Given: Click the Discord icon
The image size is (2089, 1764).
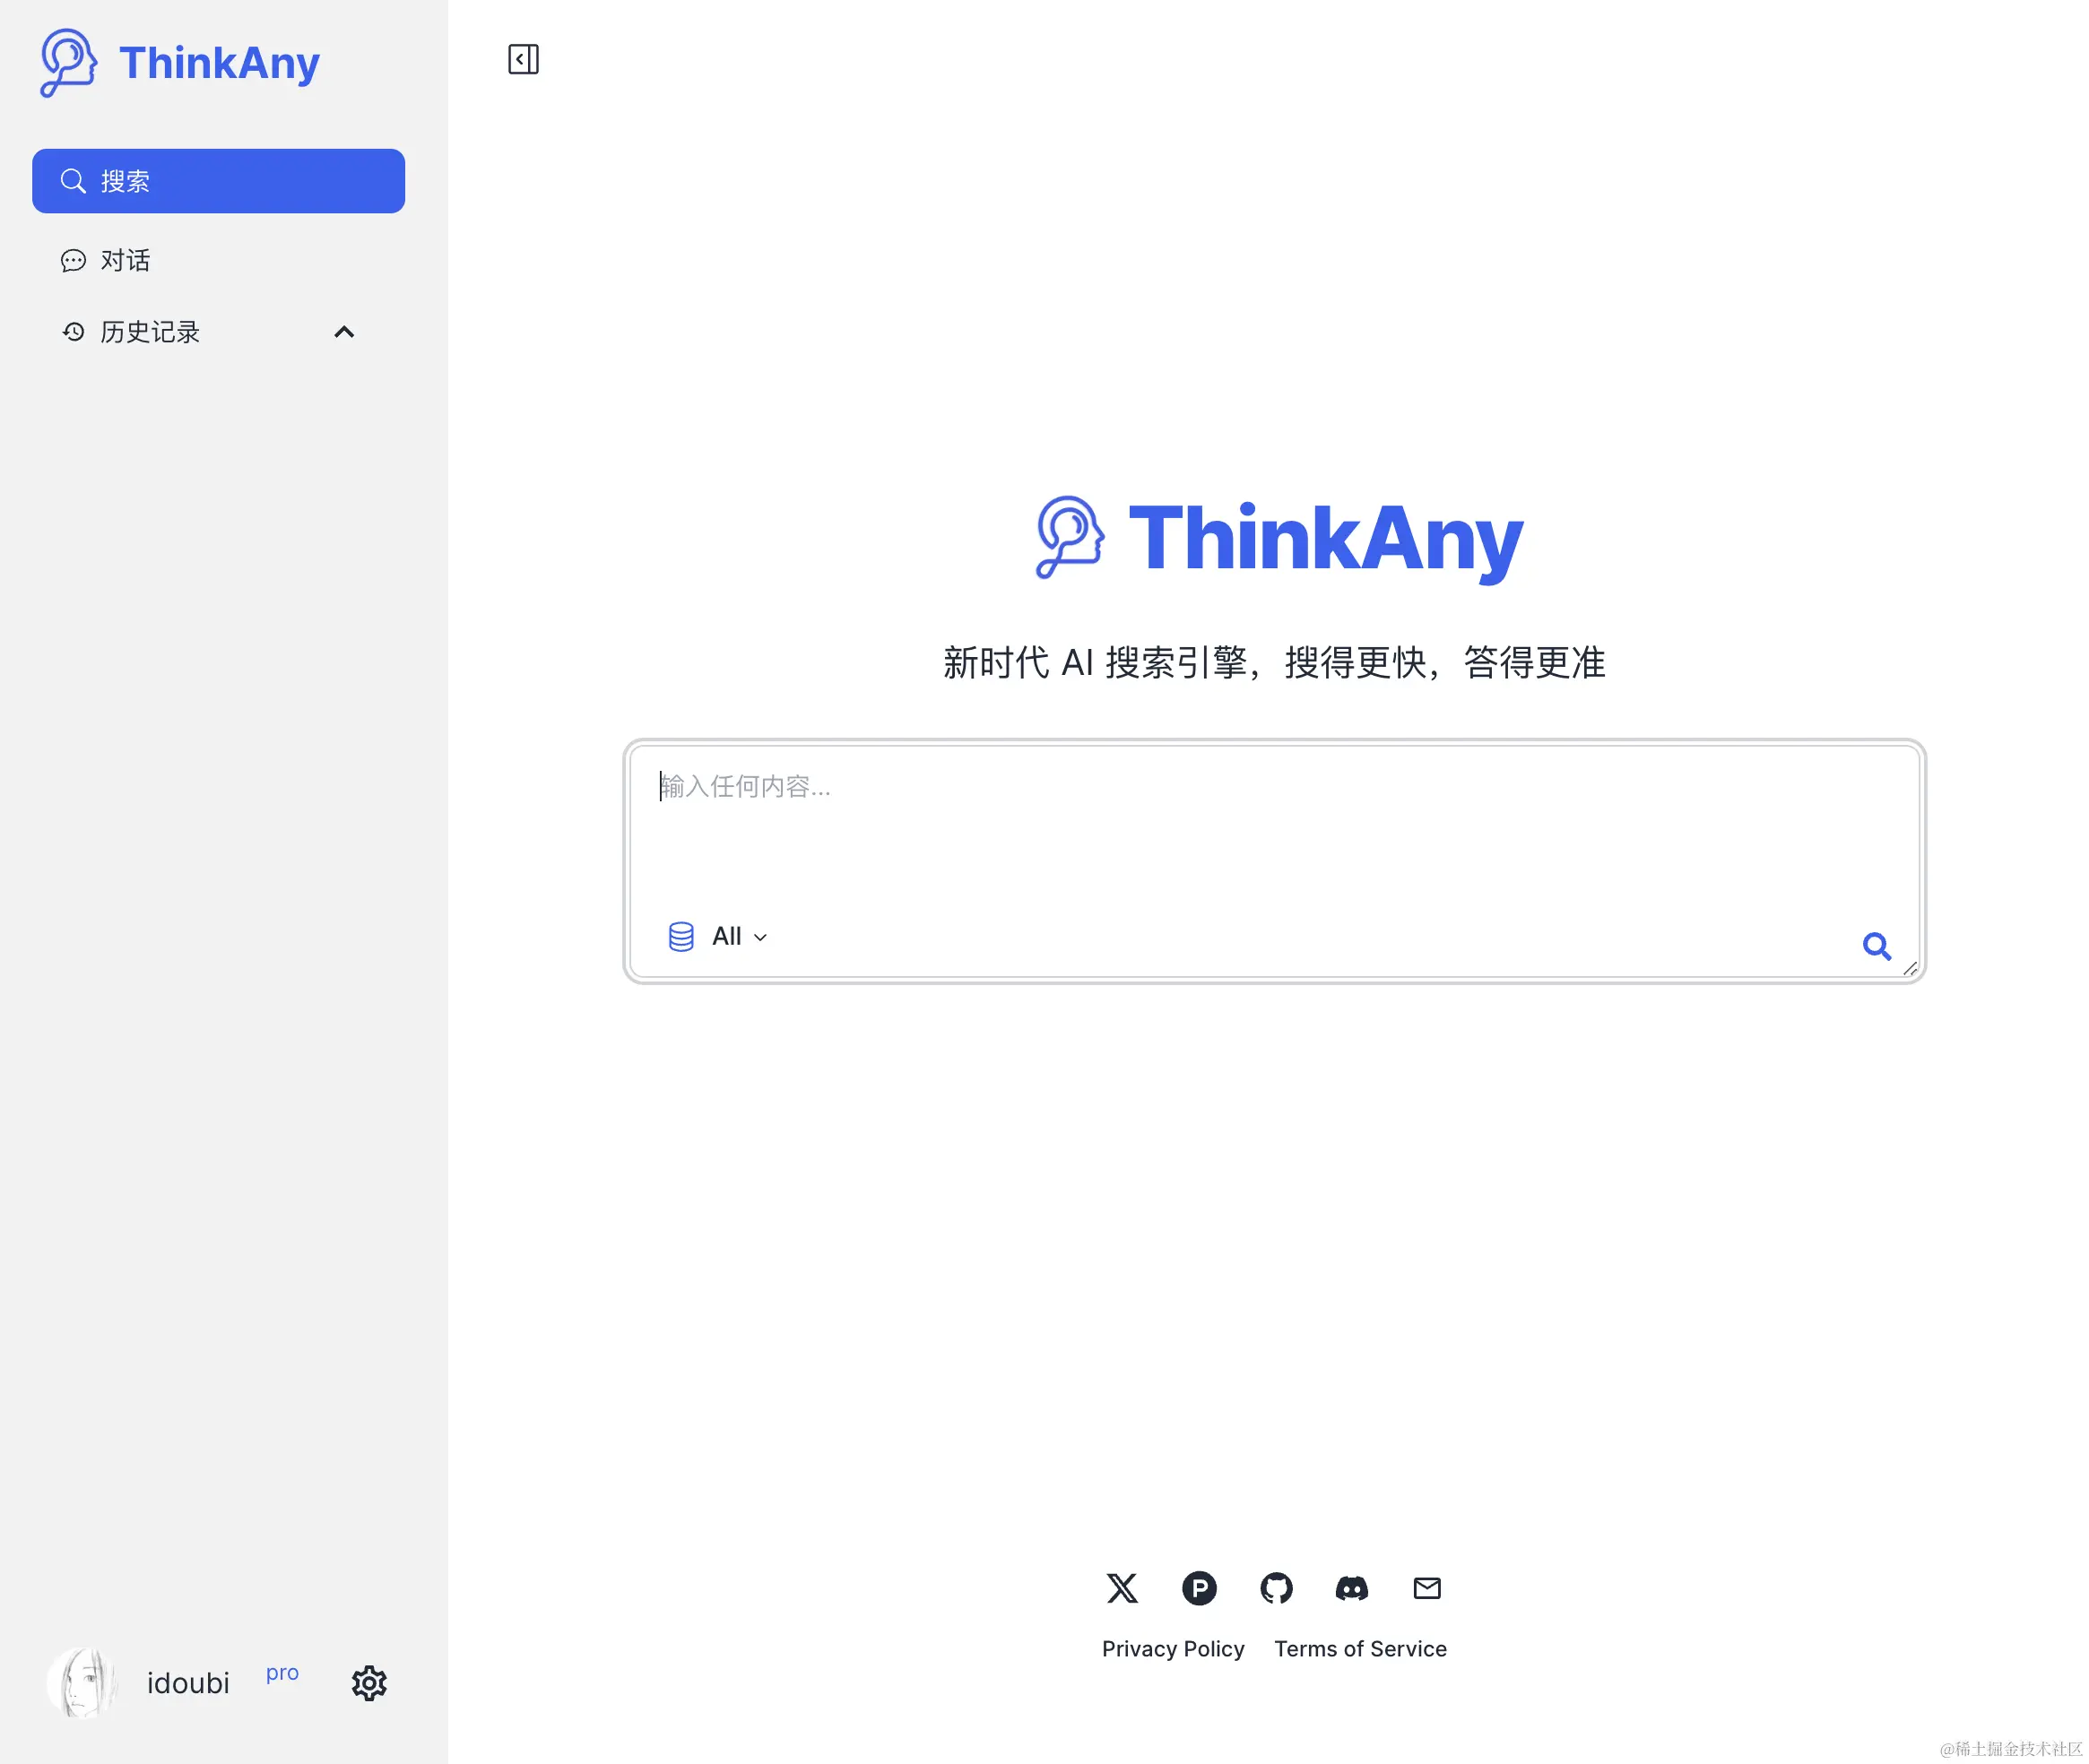Looking at the screenshot, I should [1352, 1588].
